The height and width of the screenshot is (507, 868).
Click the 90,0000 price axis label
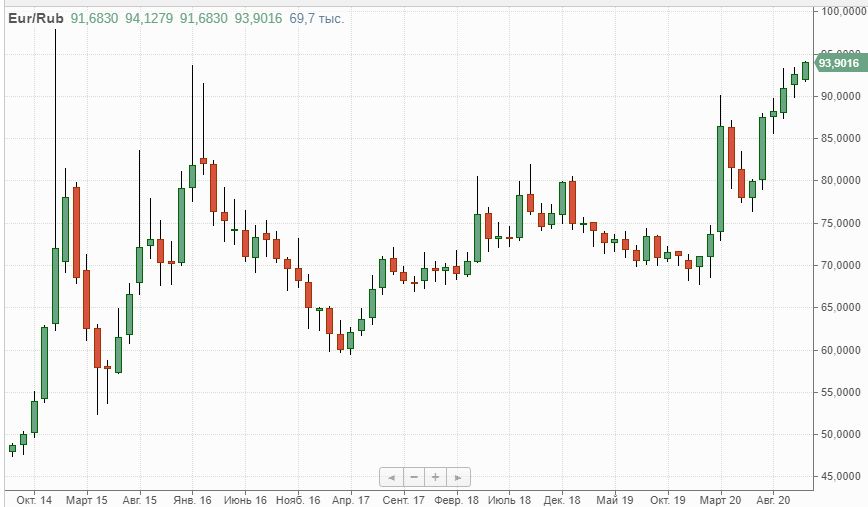pos(840,96)
